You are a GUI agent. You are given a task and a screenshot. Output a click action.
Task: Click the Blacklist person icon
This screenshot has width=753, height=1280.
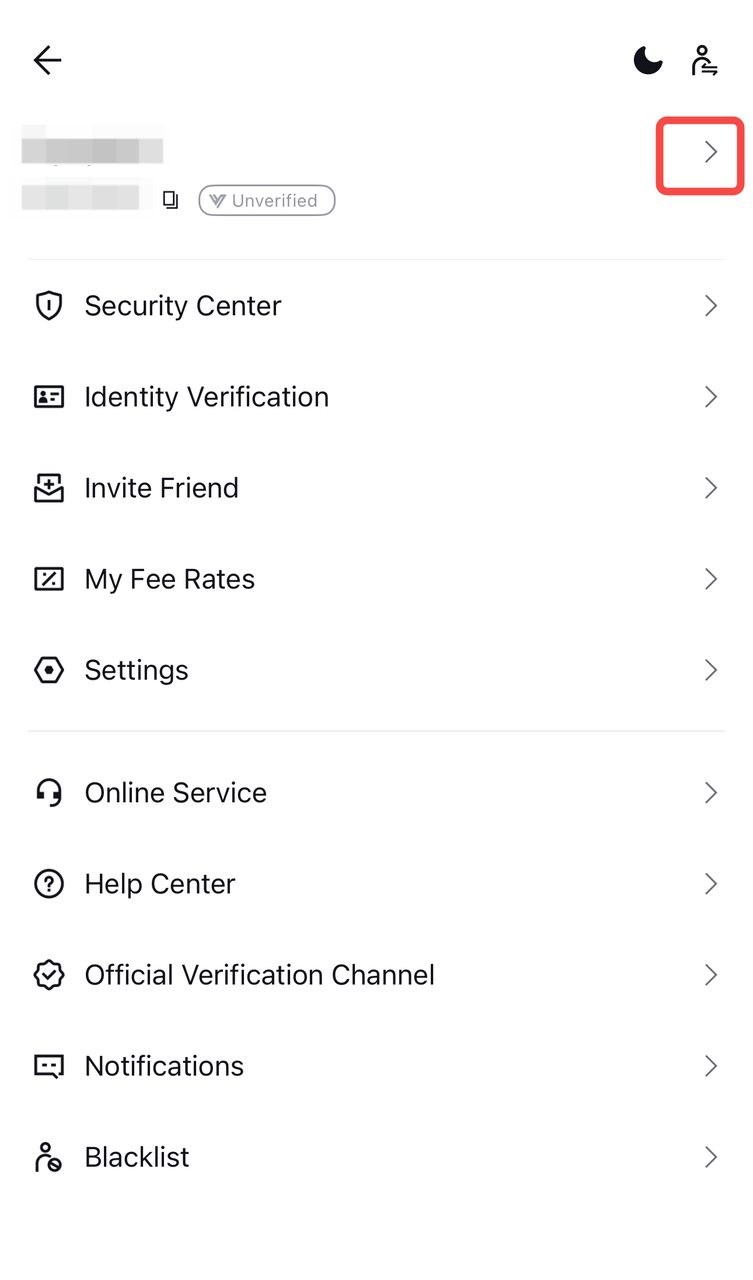point(48,1157)
